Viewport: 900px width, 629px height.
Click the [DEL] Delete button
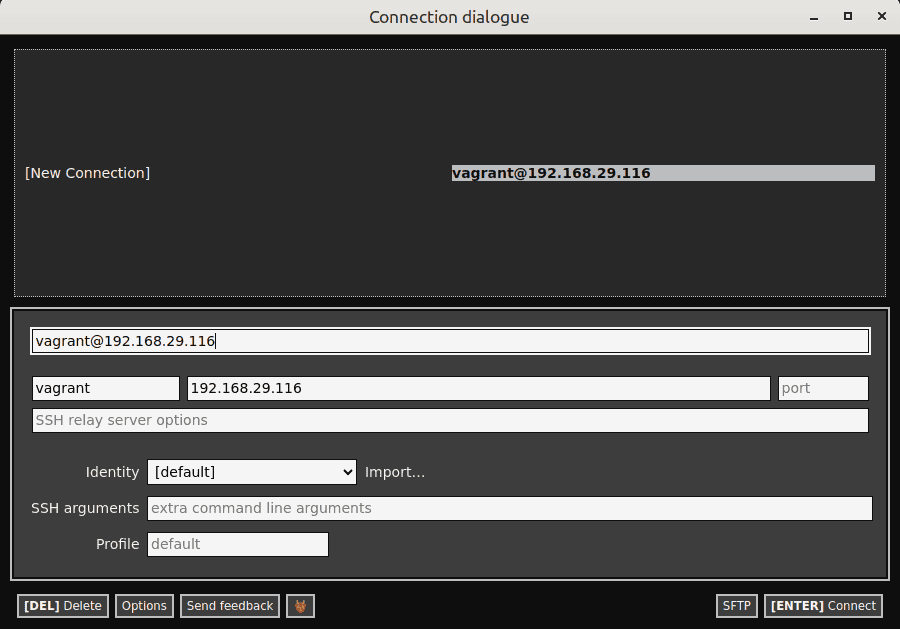point(63,606)
